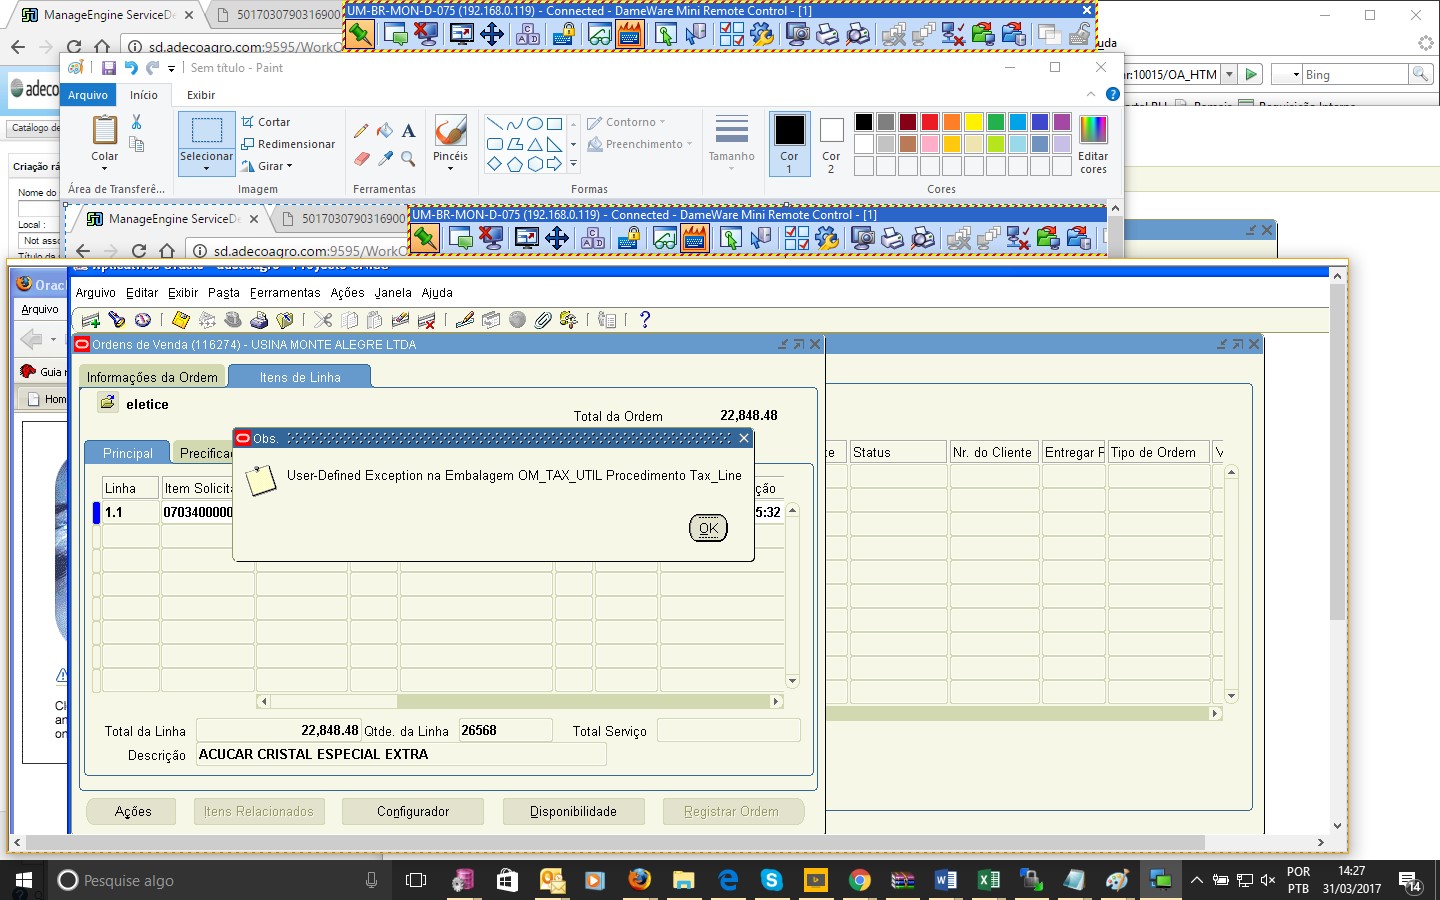Viewport: 1440px width, 900px height.
Task: Click line number 1.1 cell
Action: click(x=131, y=512)
